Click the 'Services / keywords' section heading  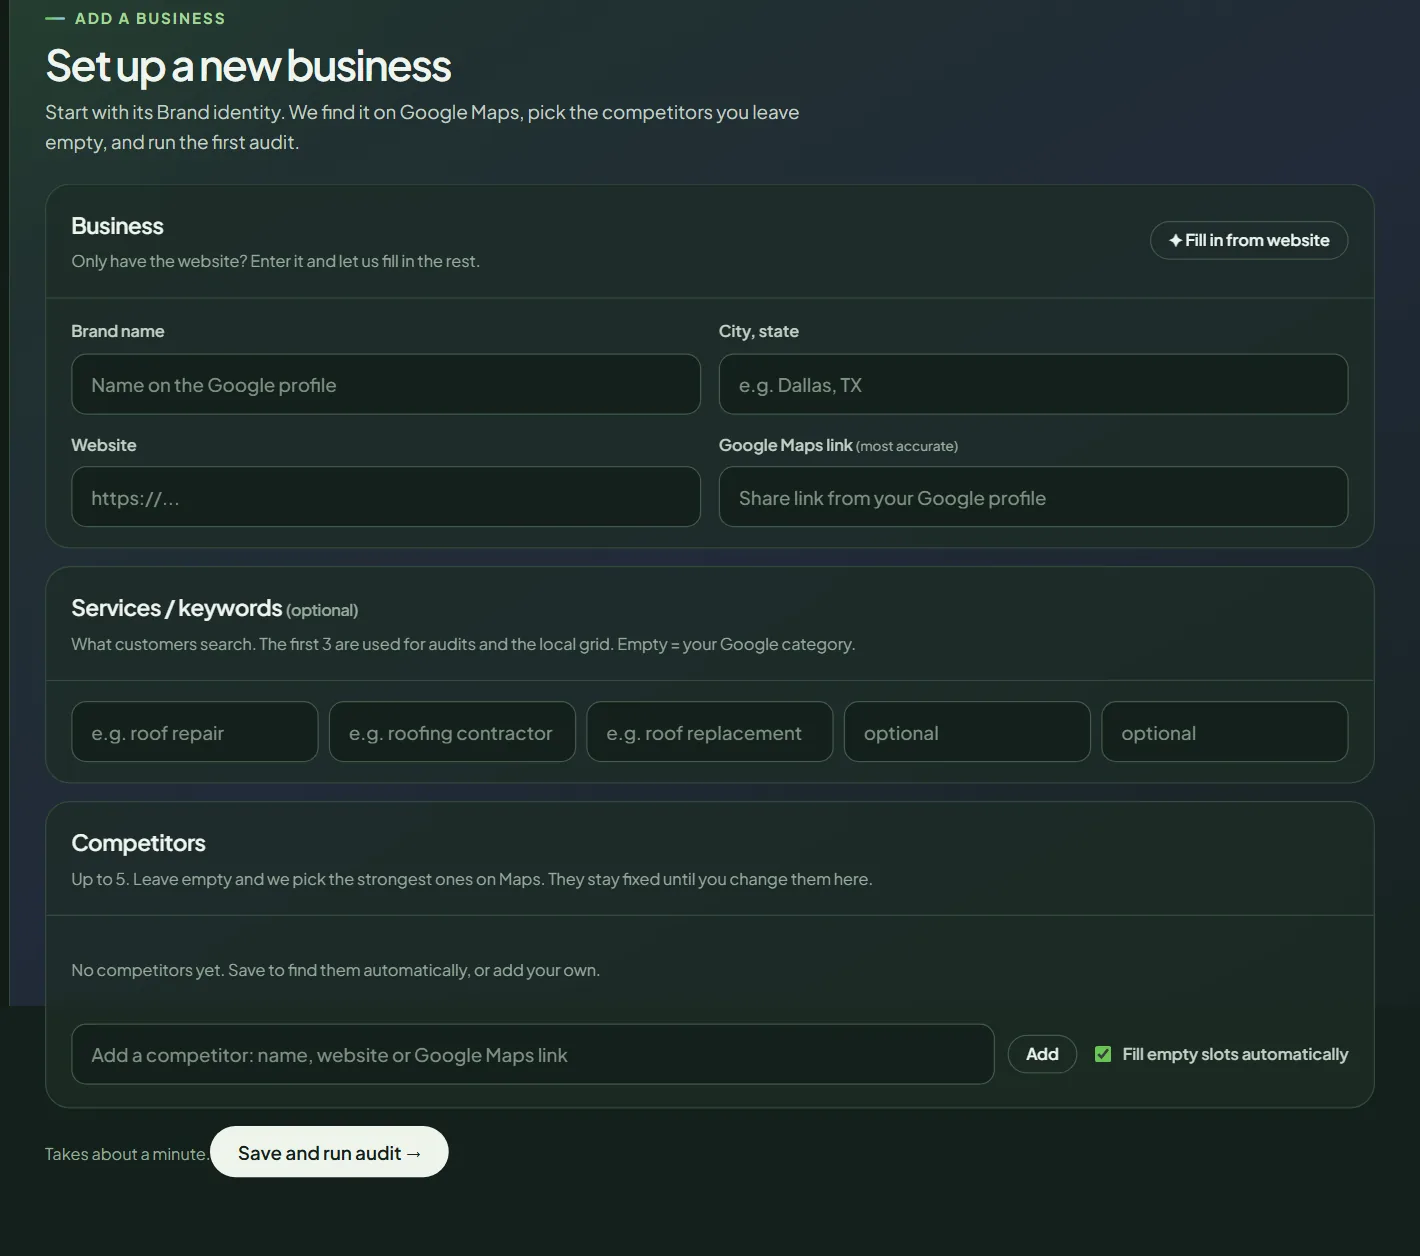pos(177,608)
